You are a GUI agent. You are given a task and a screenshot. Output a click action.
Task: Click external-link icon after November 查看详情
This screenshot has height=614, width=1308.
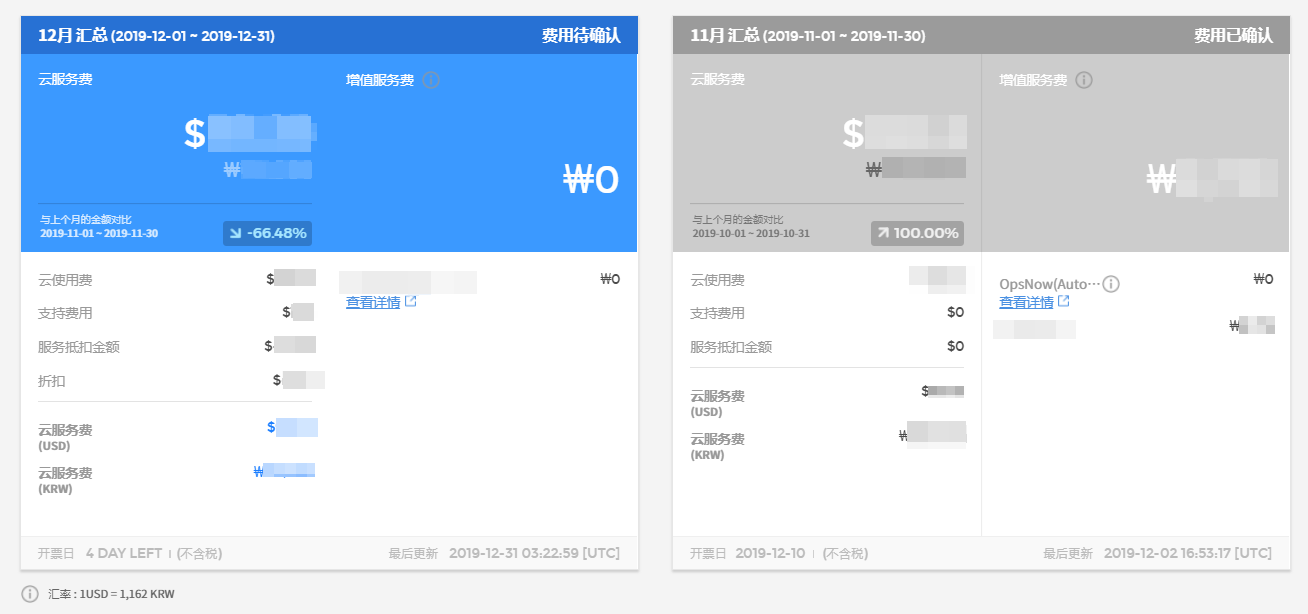click(1064, 301)
